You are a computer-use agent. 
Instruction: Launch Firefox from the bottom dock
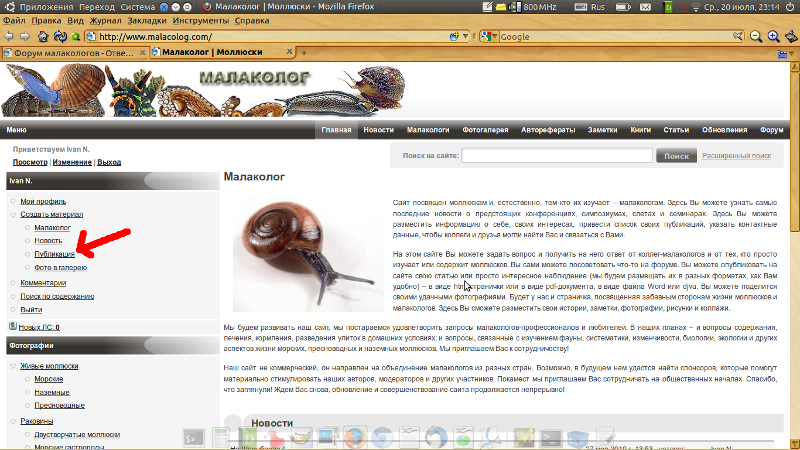pyautogui.click(x=354, y=437)
